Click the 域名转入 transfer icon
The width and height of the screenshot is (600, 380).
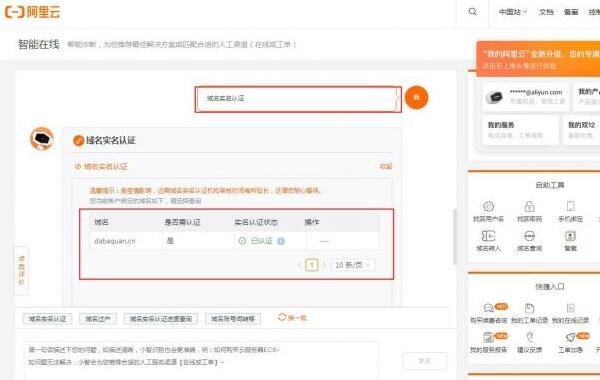[488, 236]
